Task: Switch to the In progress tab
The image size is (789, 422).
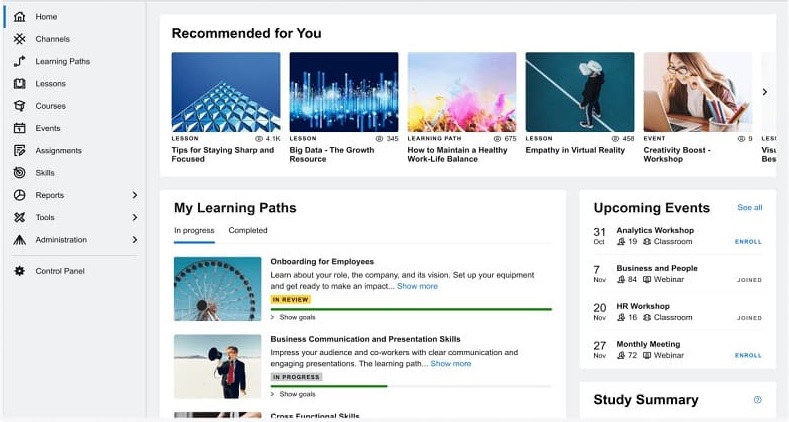Action: (194, 230)
